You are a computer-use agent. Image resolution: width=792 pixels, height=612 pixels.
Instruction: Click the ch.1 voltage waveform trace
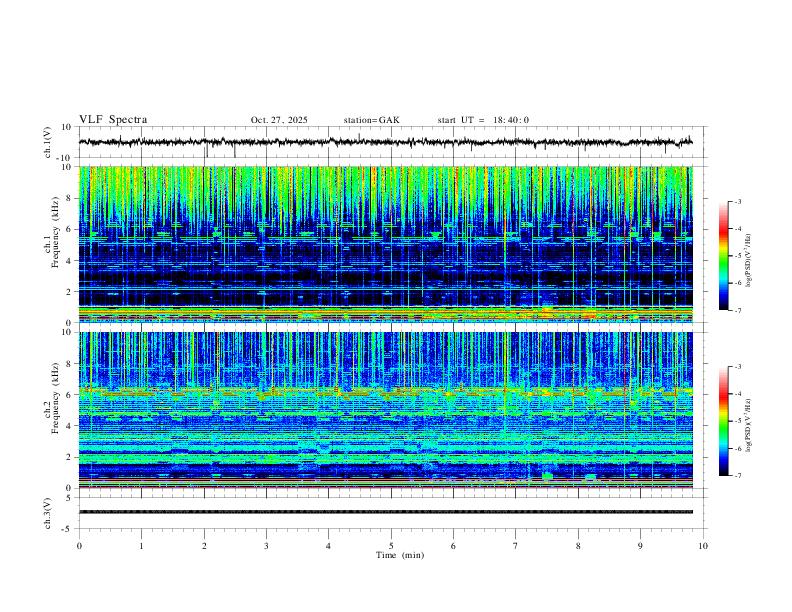coord(385,142)
